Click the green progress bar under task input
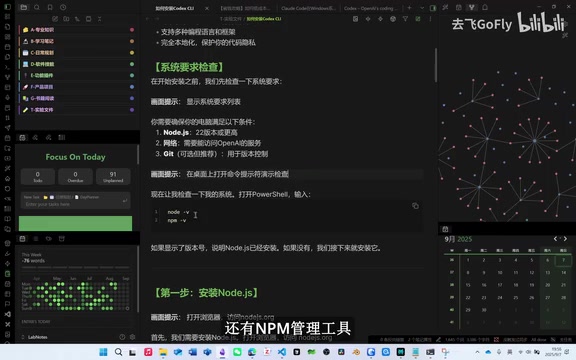 coord(75,223)
